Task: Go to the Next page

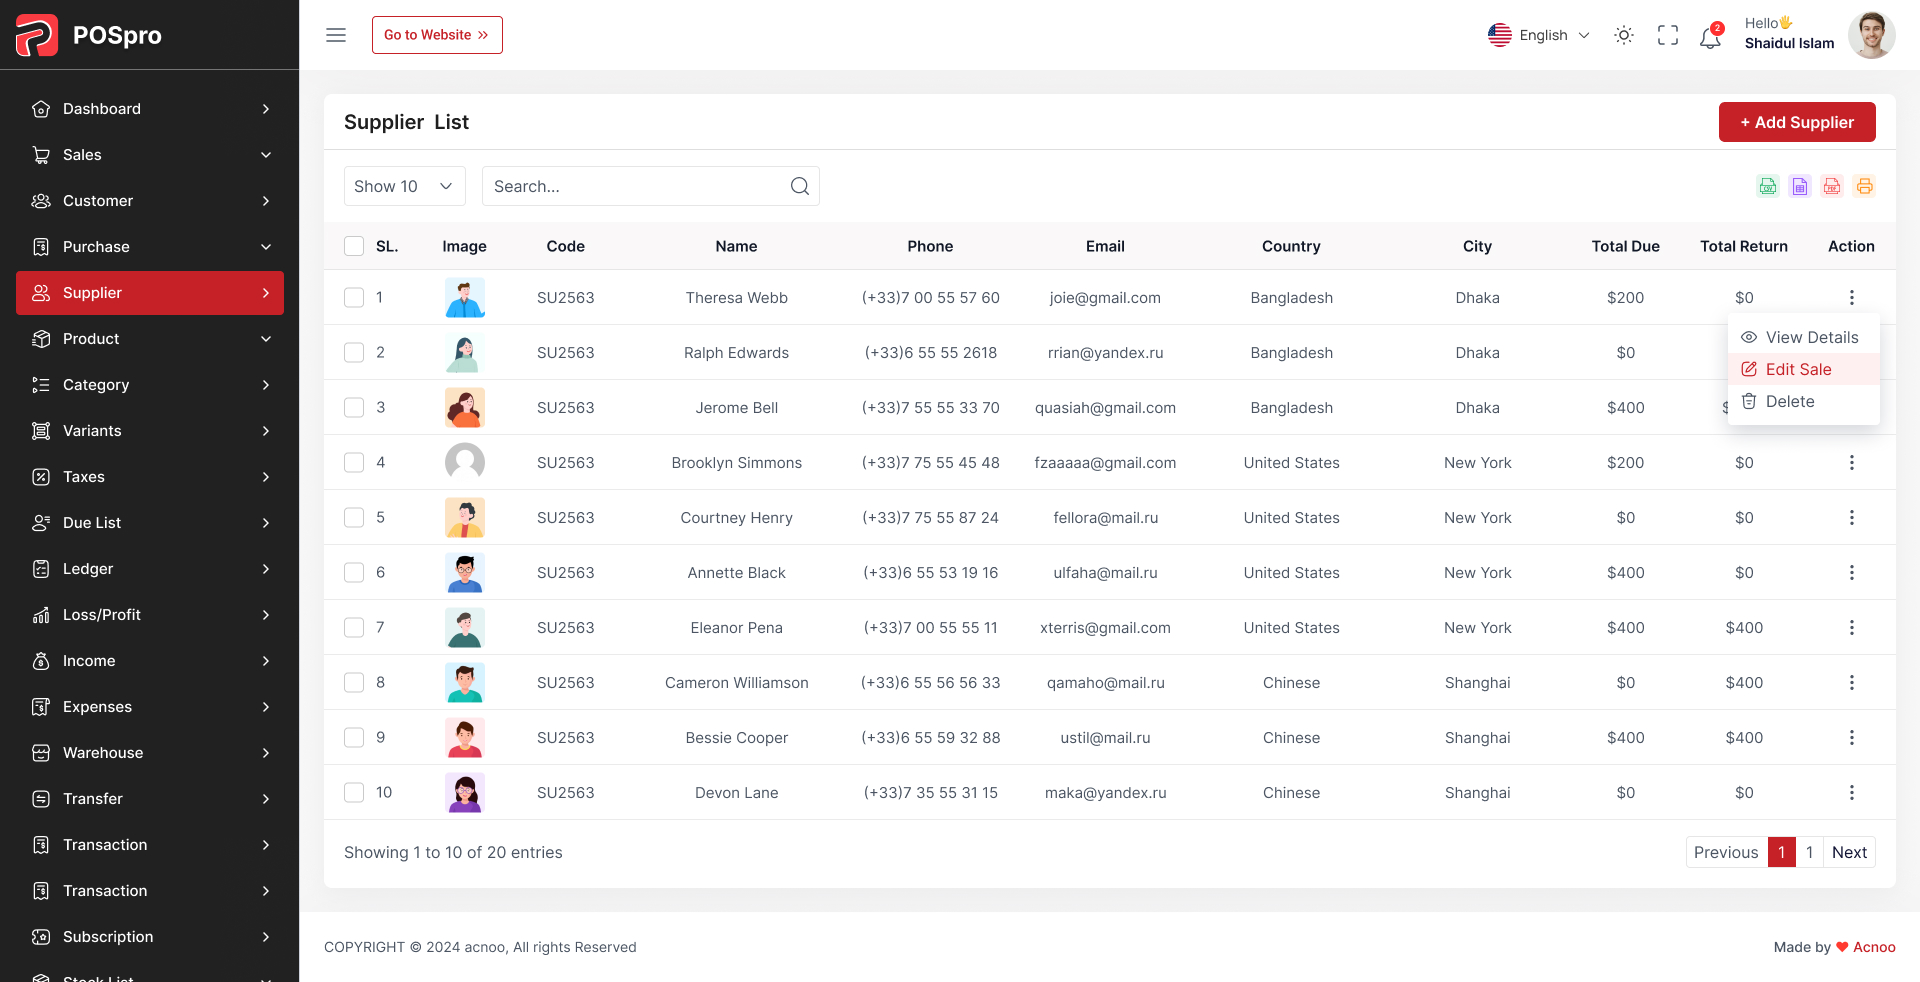Action: pyautogui.click(x=1849, y=852)
